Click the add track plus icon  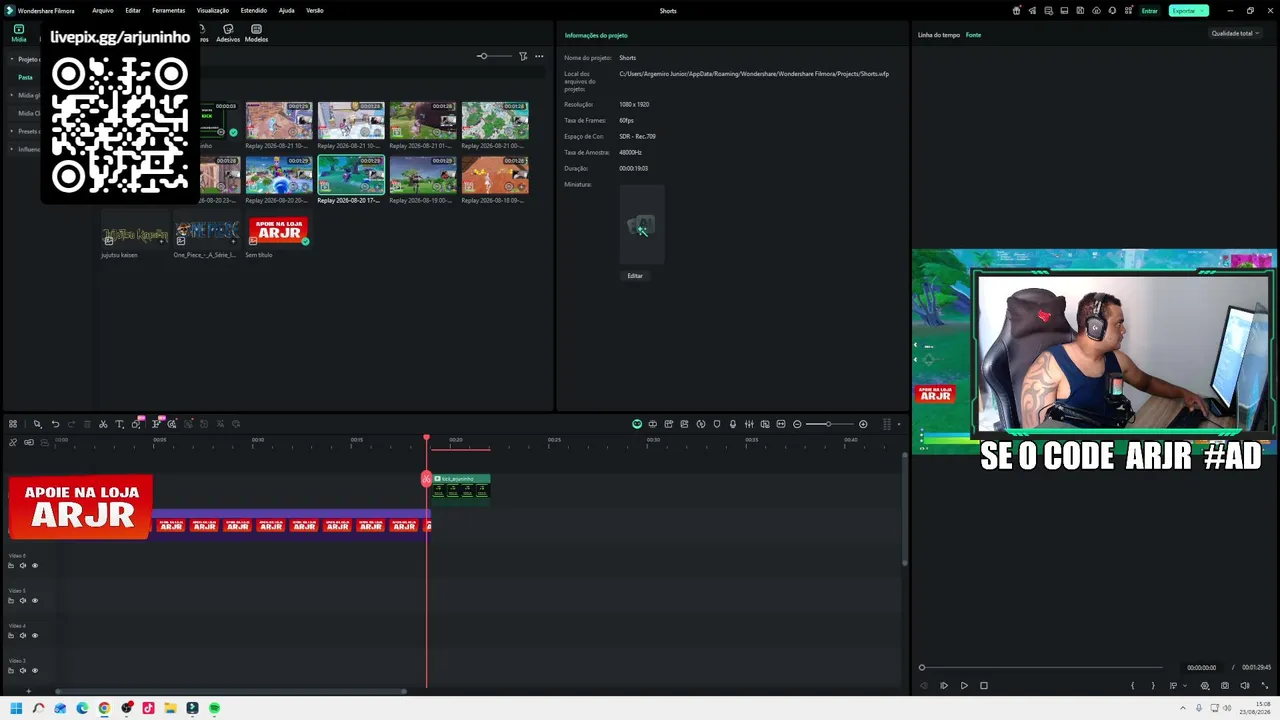coord(28,691)
